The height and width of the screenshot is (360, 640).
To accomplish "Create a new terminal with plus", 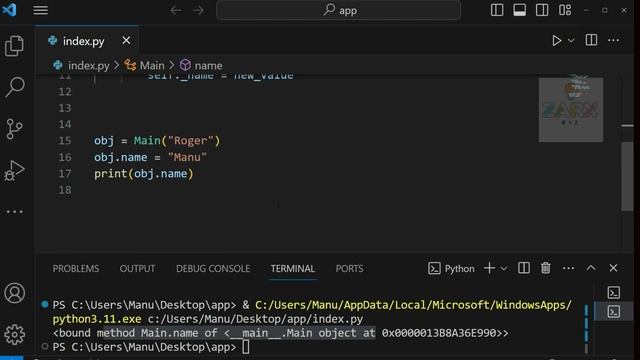I will coord(489,268).
